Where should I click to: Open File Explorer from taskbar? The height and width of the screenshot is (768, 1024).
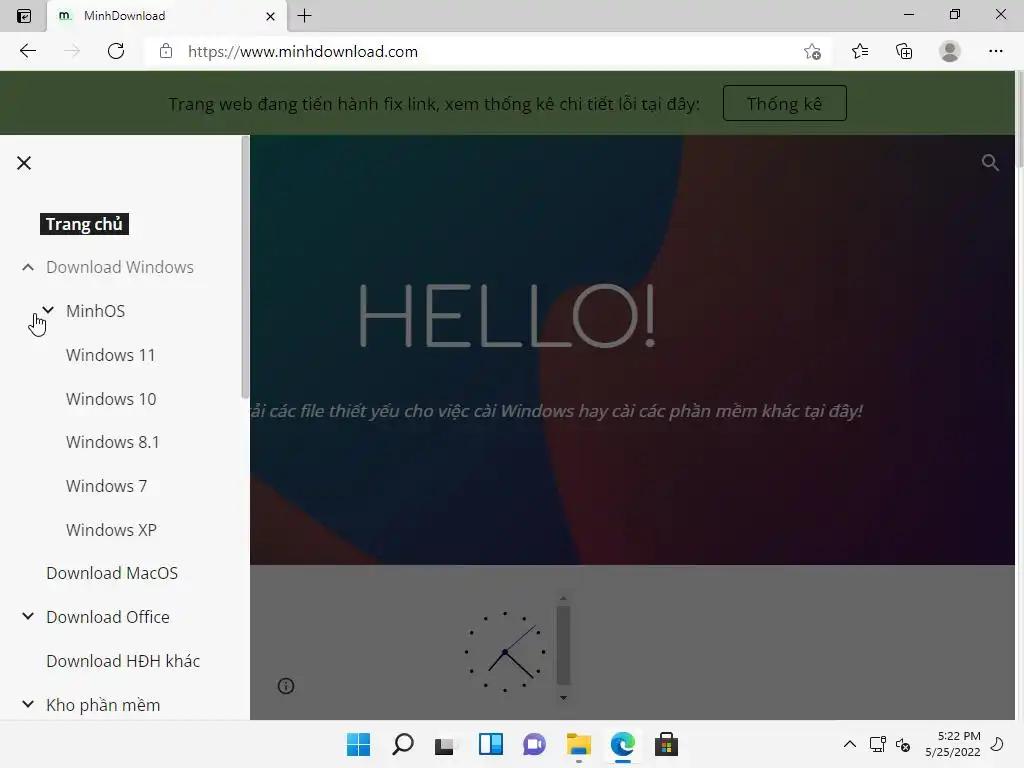[579, 744]
